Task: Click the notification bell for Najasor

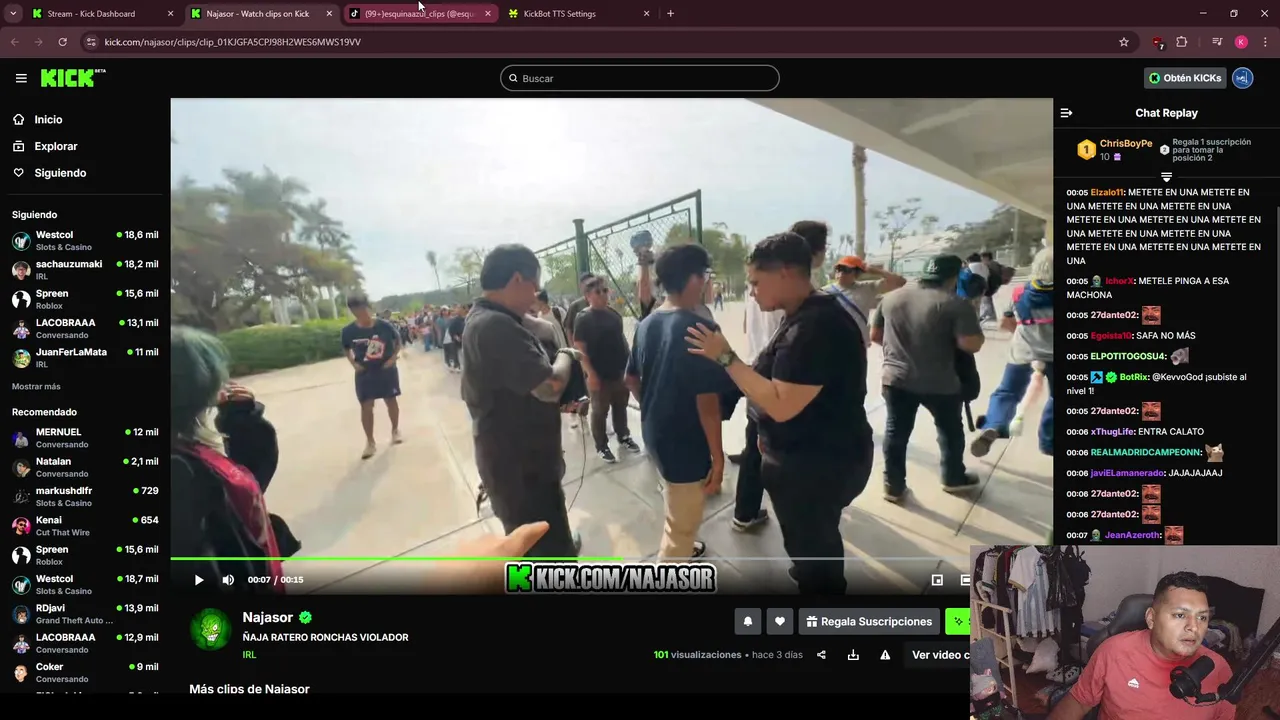Action: (747, 621)
